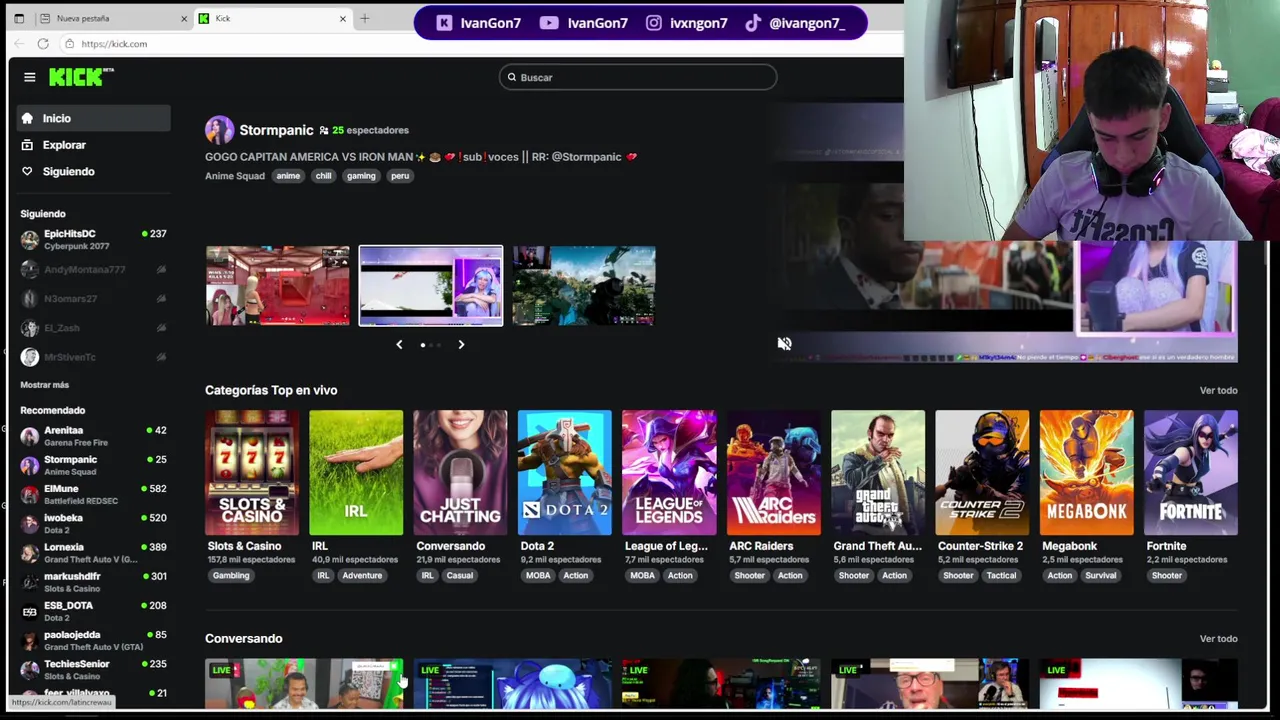1280x720 pixels.
Task: Open iwobeka avatar in Recomendado list
Action: pos(30,523)
